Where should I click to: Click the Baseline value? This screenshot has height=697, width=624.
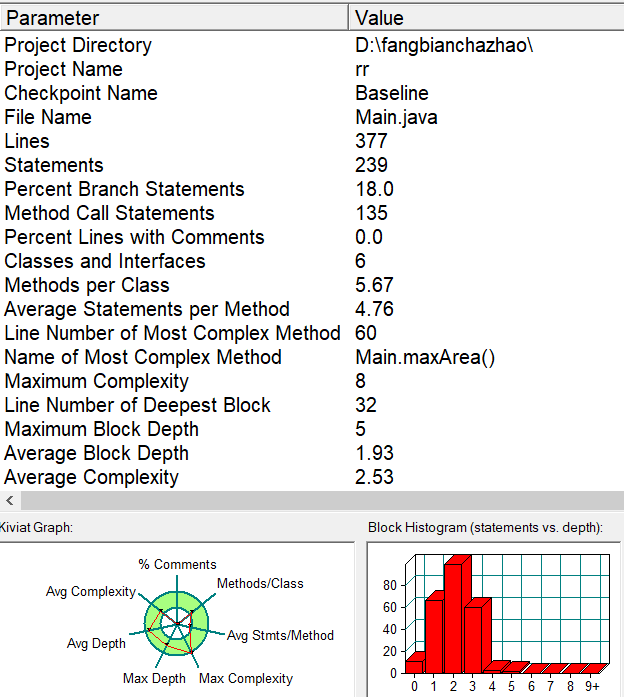392,93
